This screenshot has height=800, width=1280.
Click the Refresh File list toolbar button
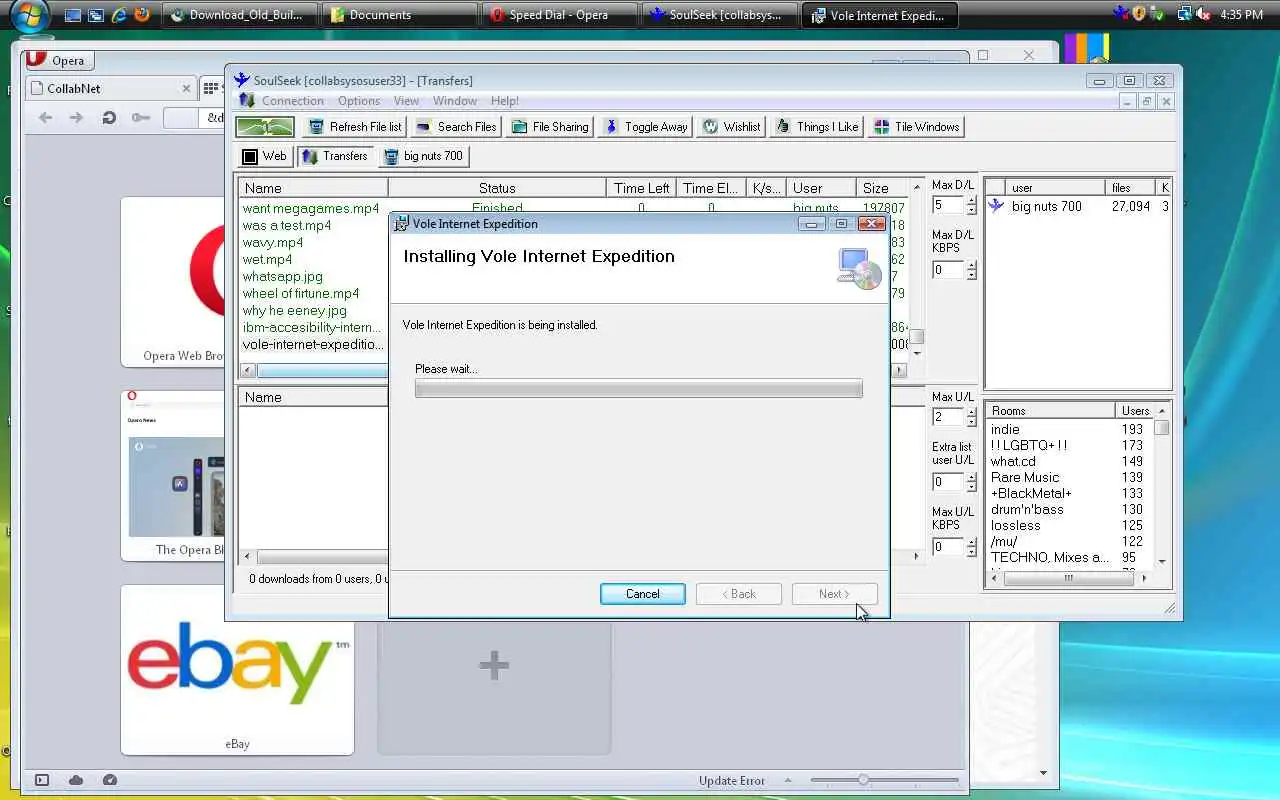click(354, 127)
